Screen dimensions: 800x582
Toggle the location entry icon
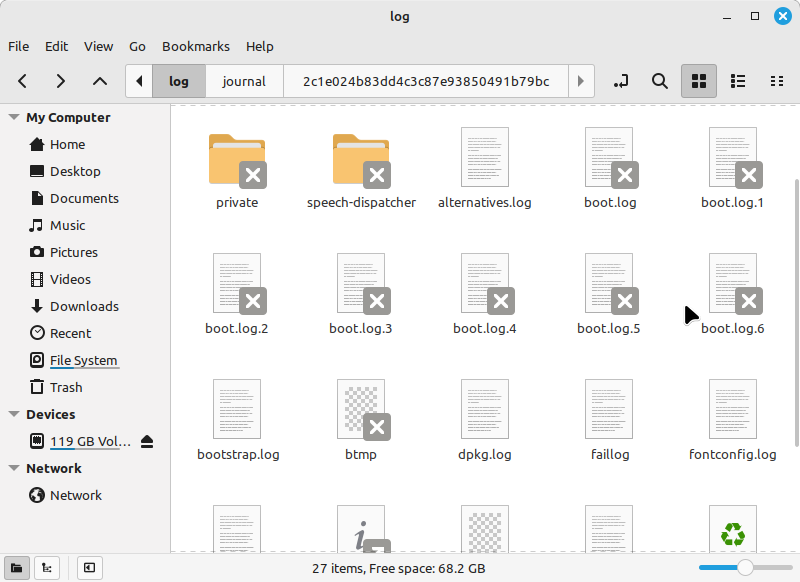pyautogui.click(x=621, y=81)
